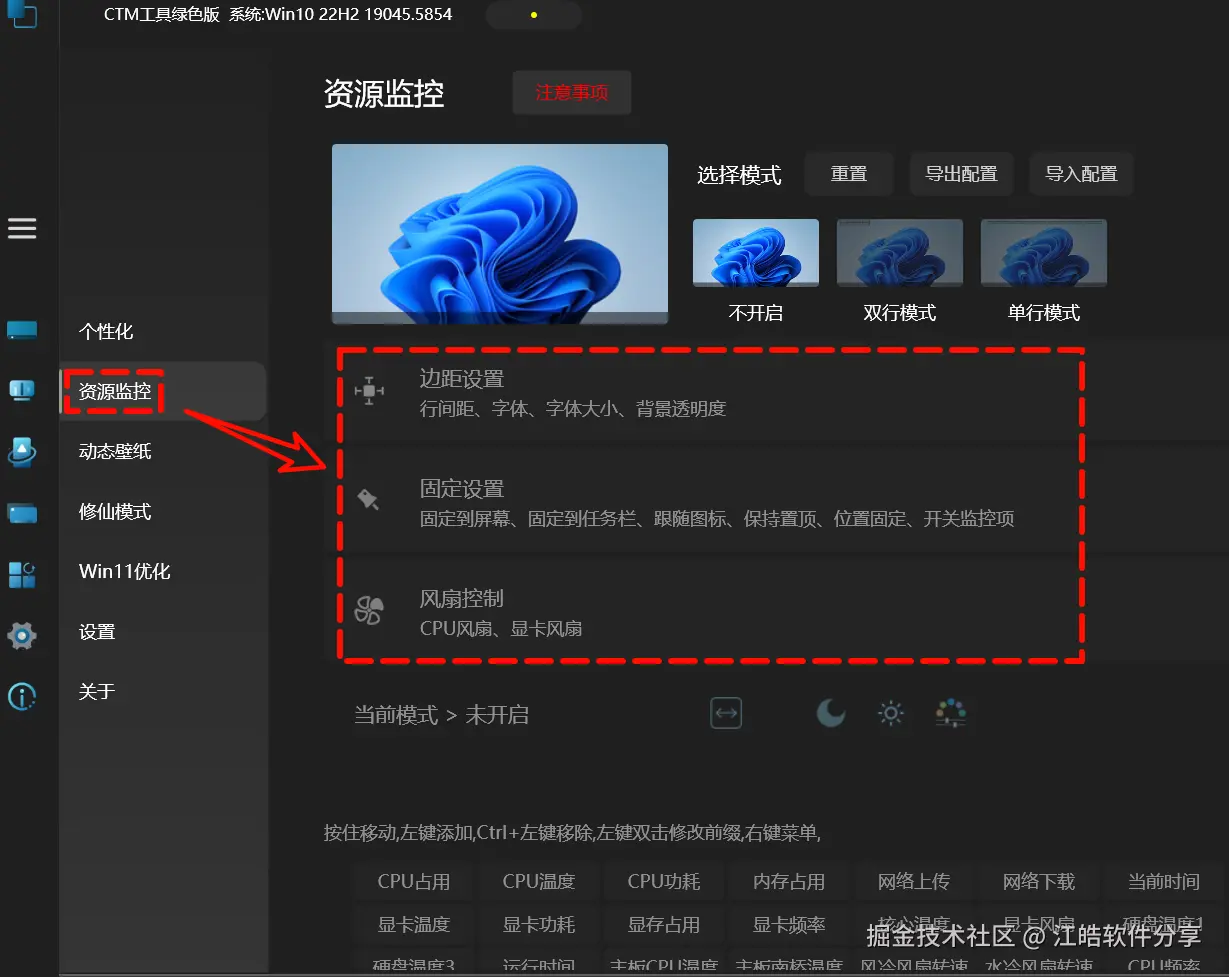Screen dimensions: 1229x977
Task: Click the gear icon beside 设置
Action: (x=22, y=634)
